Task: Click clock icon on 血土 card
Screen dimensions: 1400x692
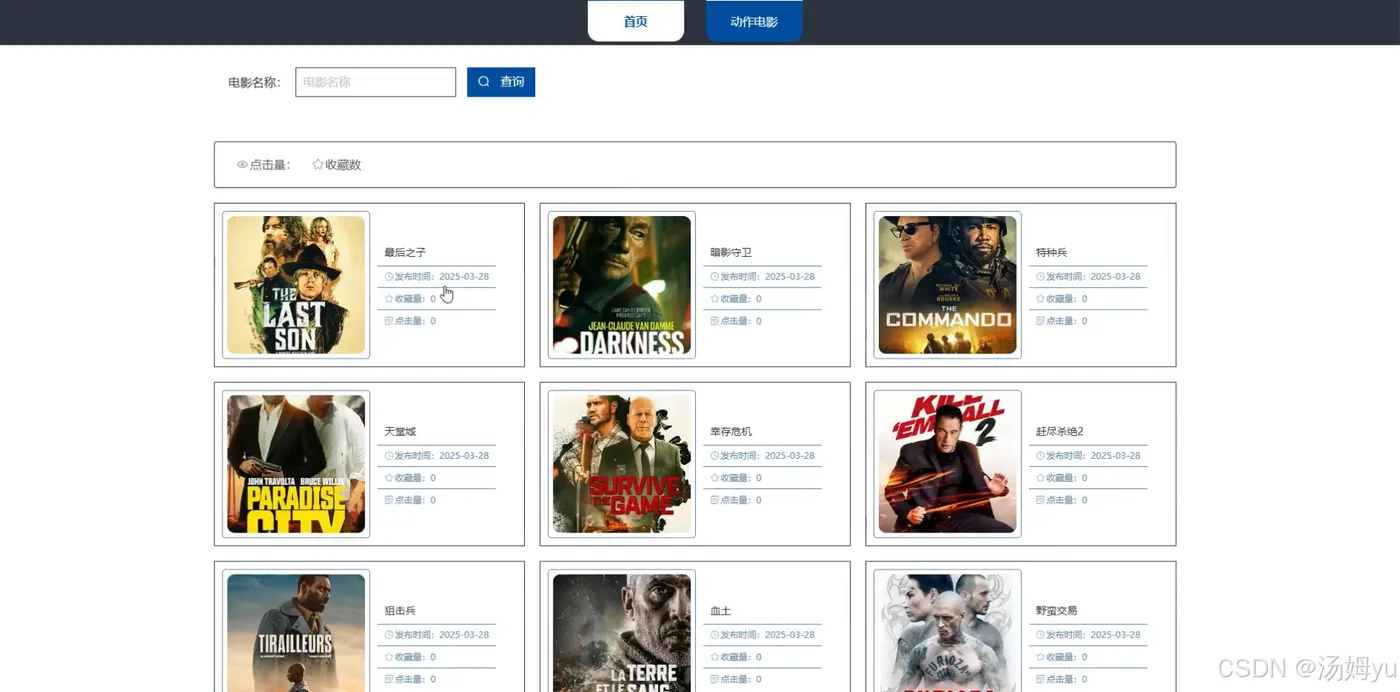Action: (x=715, y=635)
